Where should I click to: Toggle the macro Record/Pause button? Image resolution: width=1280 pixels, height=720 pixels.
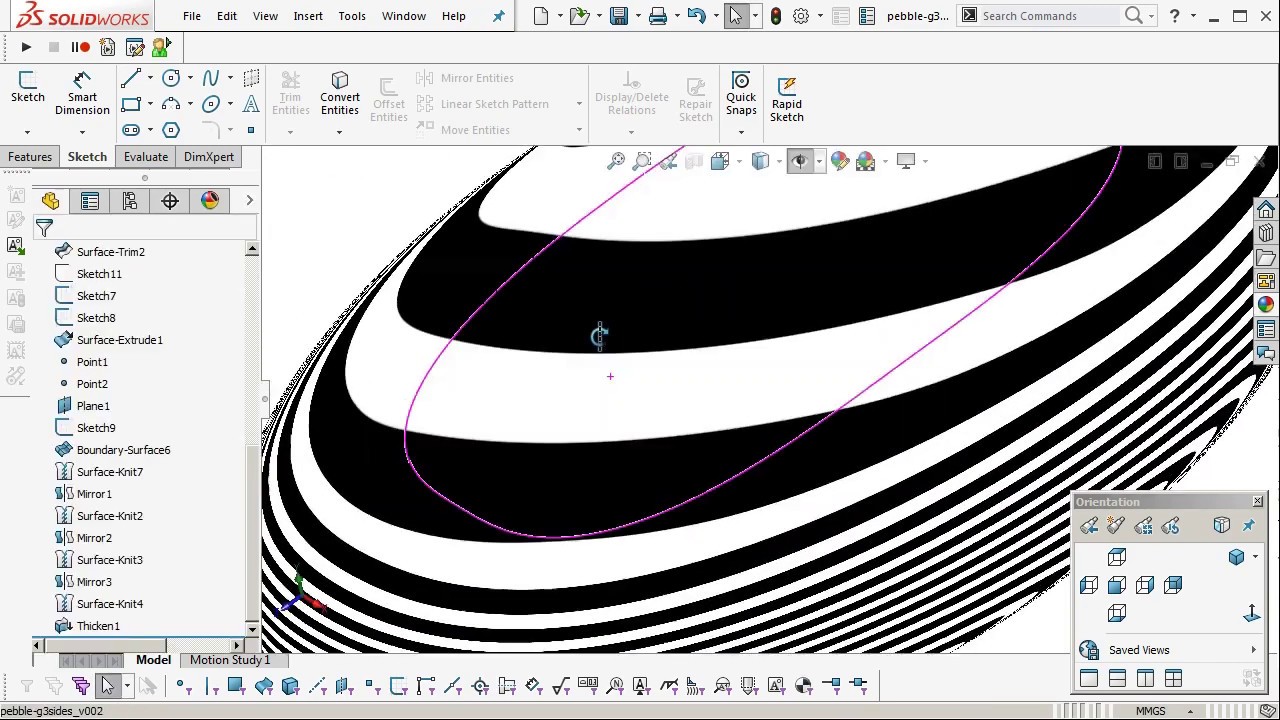point(80,47)
